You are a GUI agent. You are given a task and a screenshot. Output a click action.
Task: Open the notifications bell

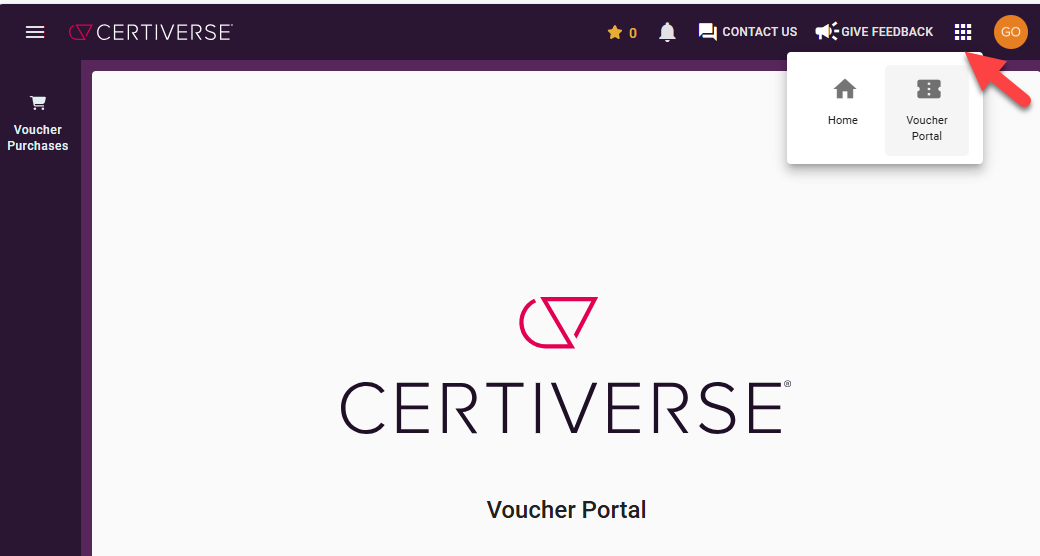[x=667, y=32]
